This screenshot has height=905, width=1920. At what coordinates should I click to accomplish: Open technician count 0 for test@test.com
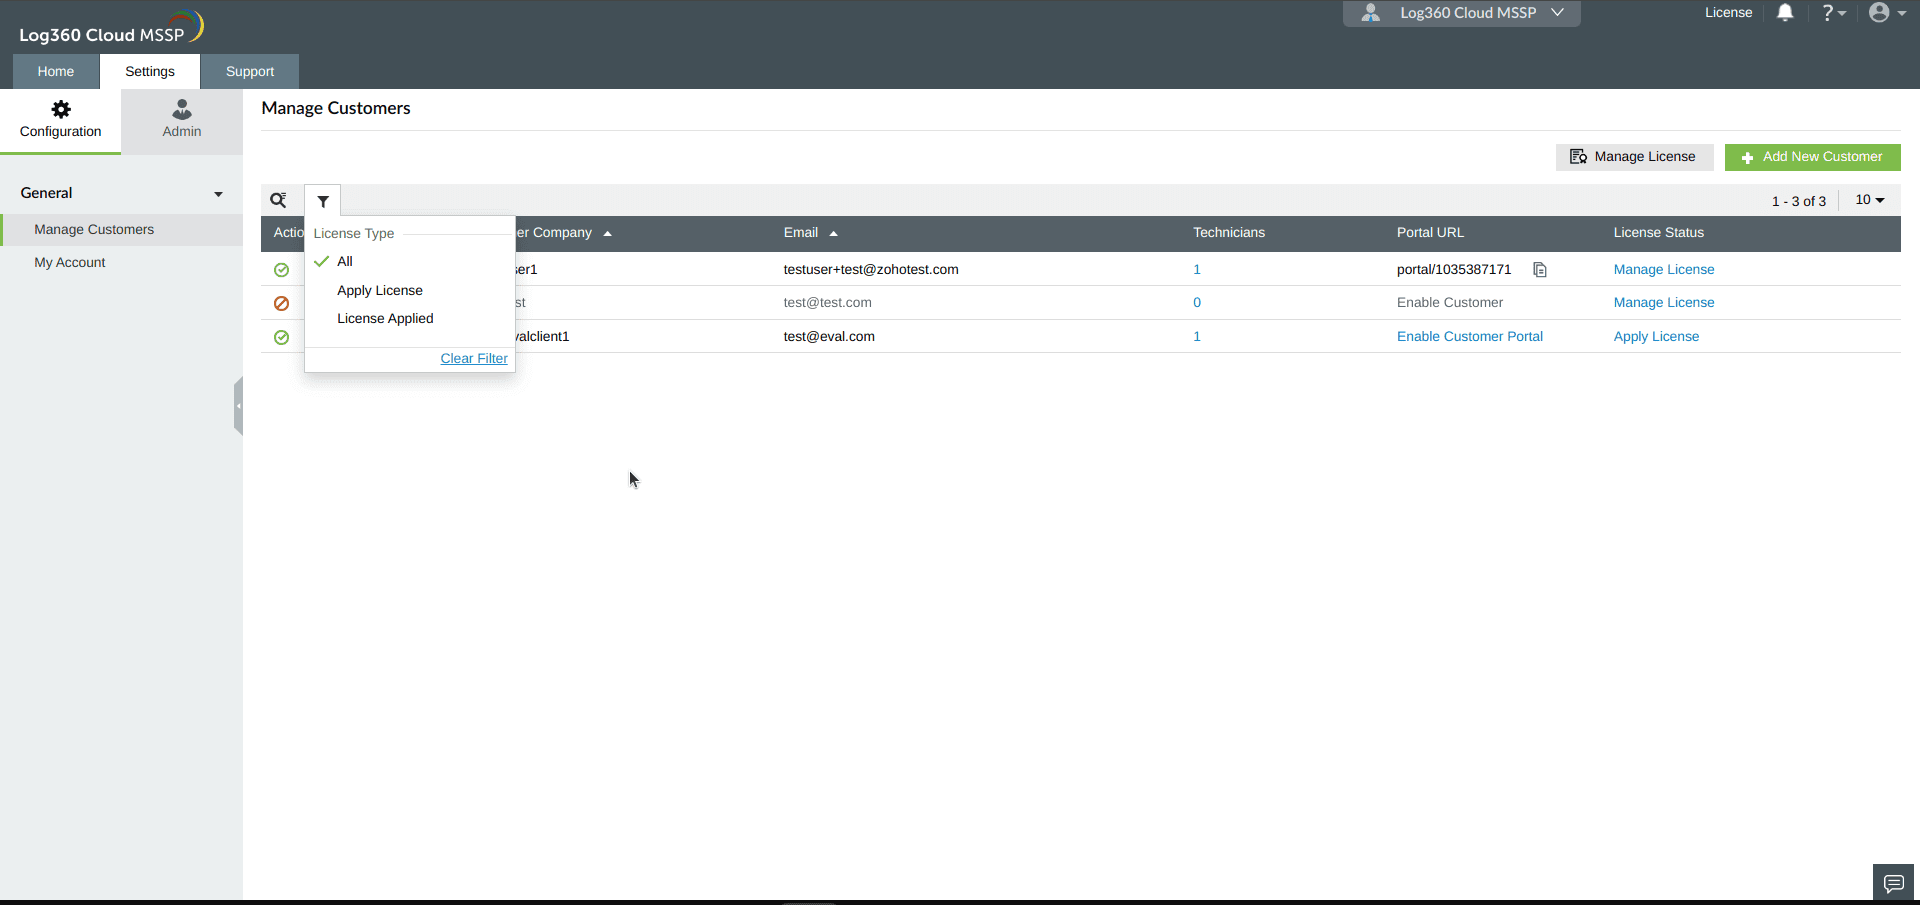[1197, 303]
